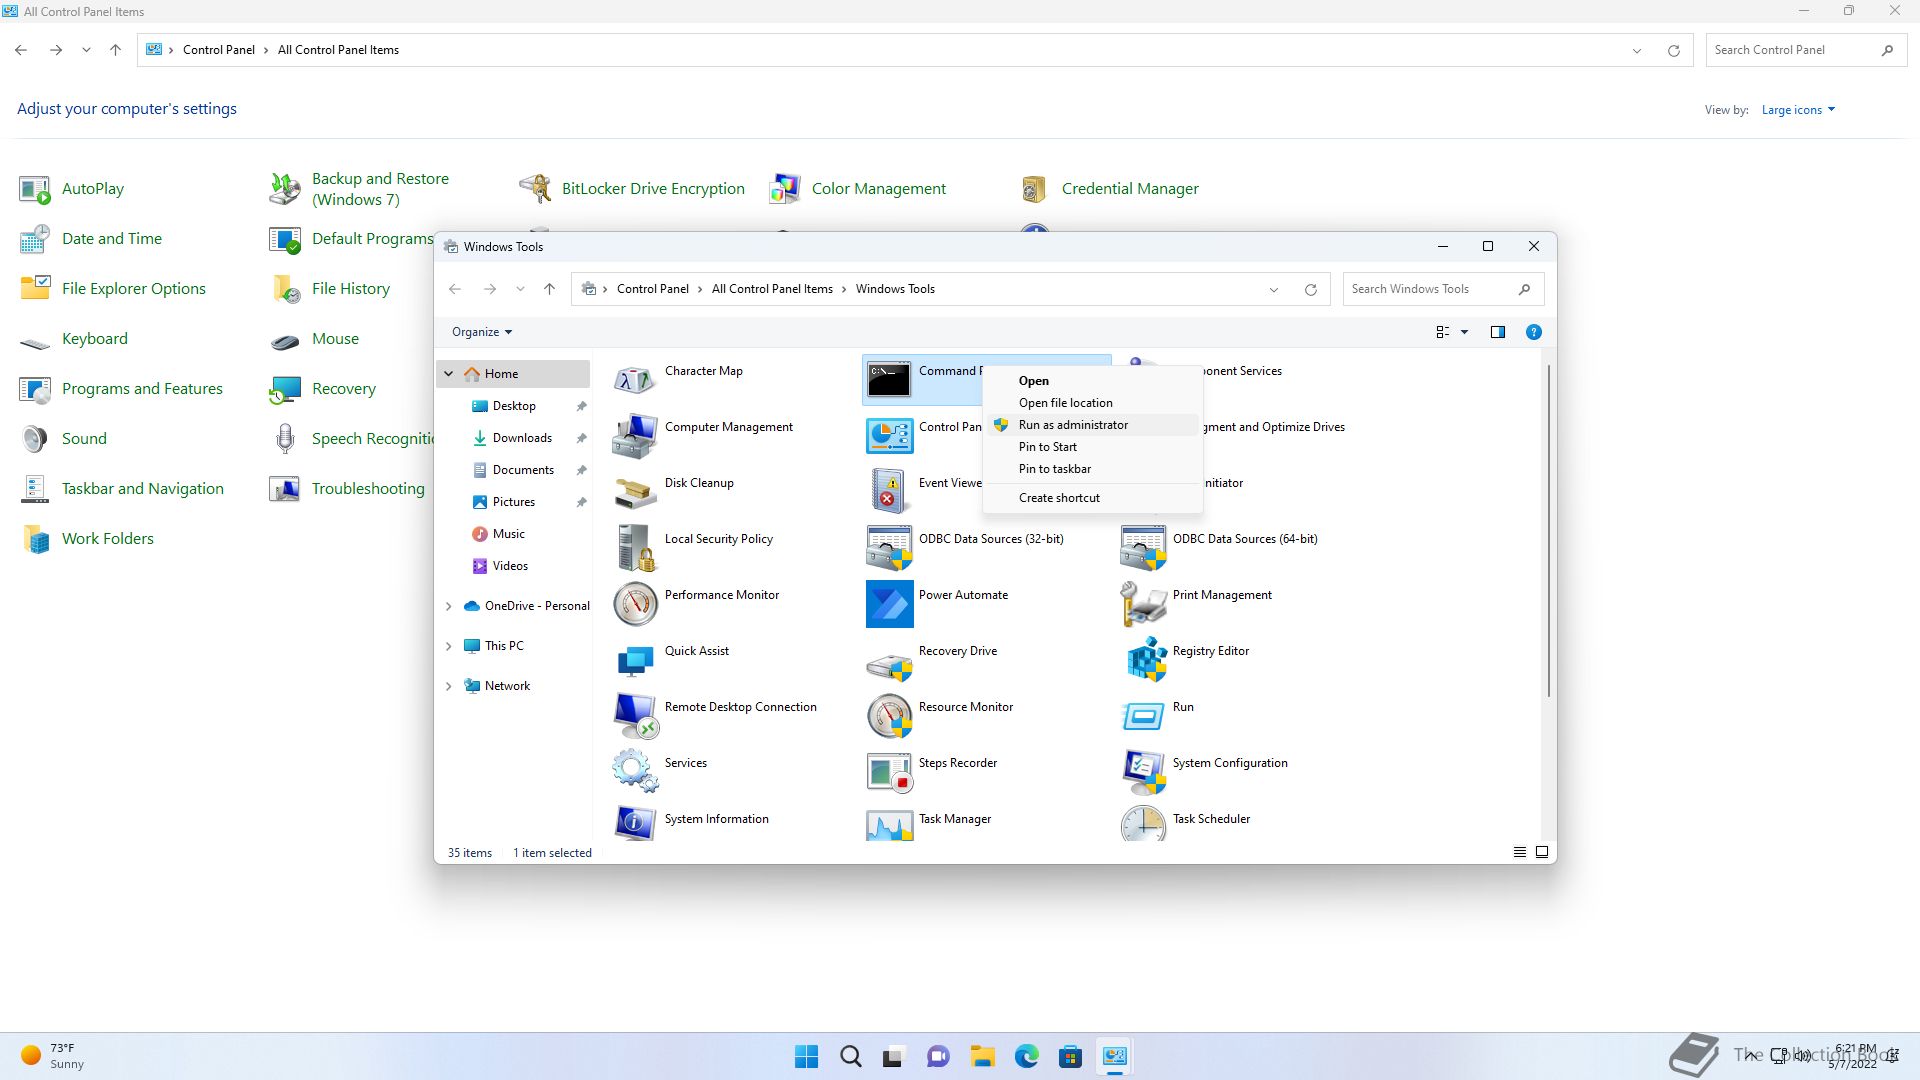Open ODBC Data Sources (32-bit) icon
The height and width of the screenshot is (1080, 1920).
click(x=889, y=547)
